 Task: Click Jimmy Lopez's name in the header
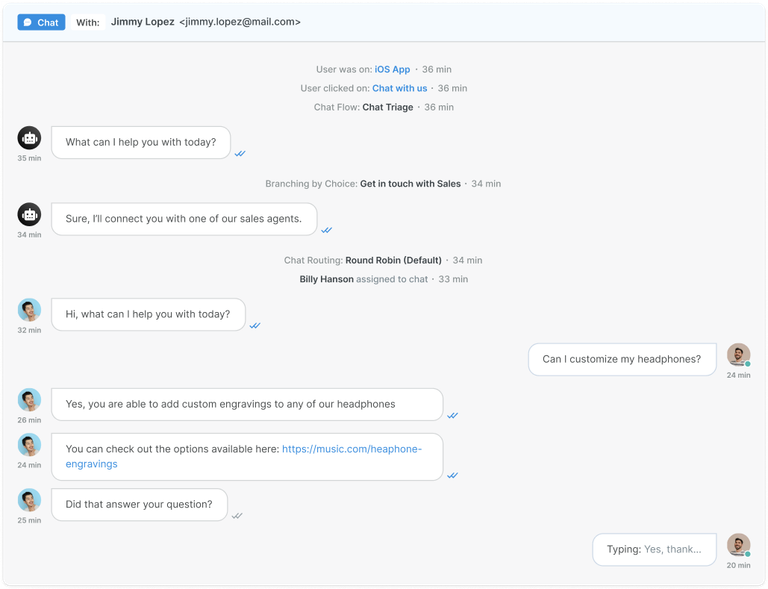(x=142, y=22)
